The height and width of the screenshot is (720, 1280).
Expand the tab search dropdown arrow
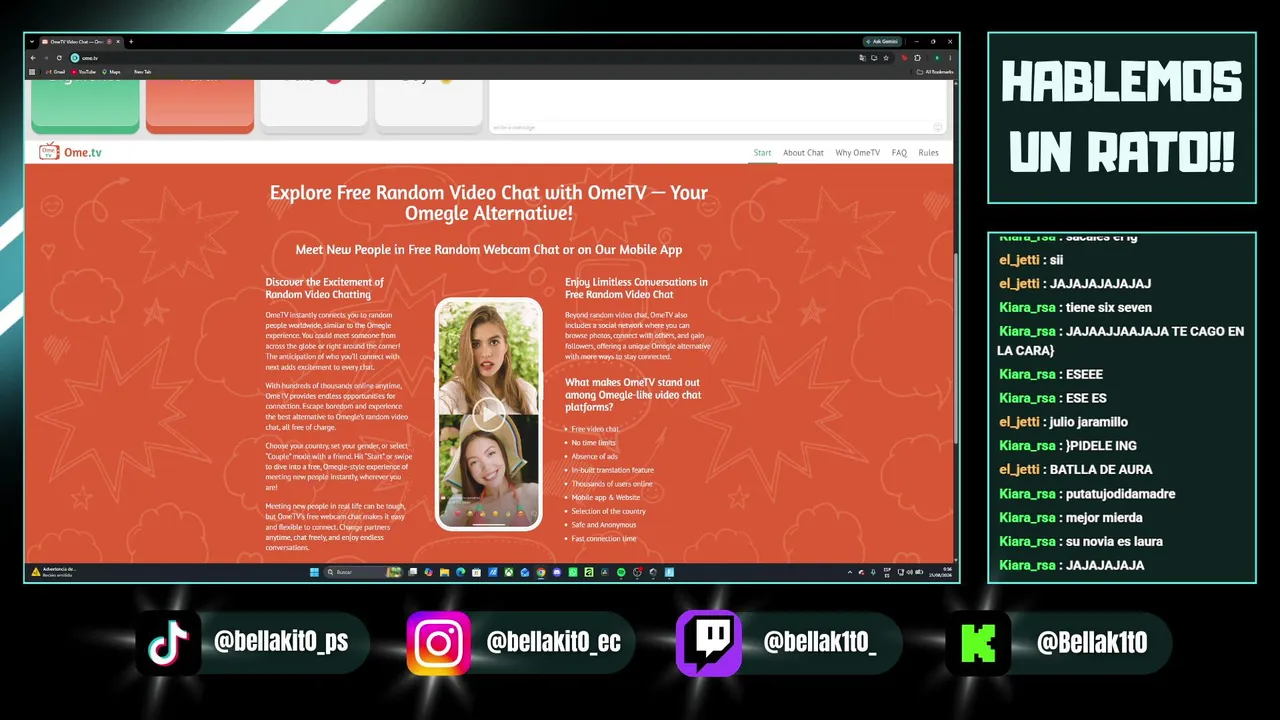(x=32, y=42)
